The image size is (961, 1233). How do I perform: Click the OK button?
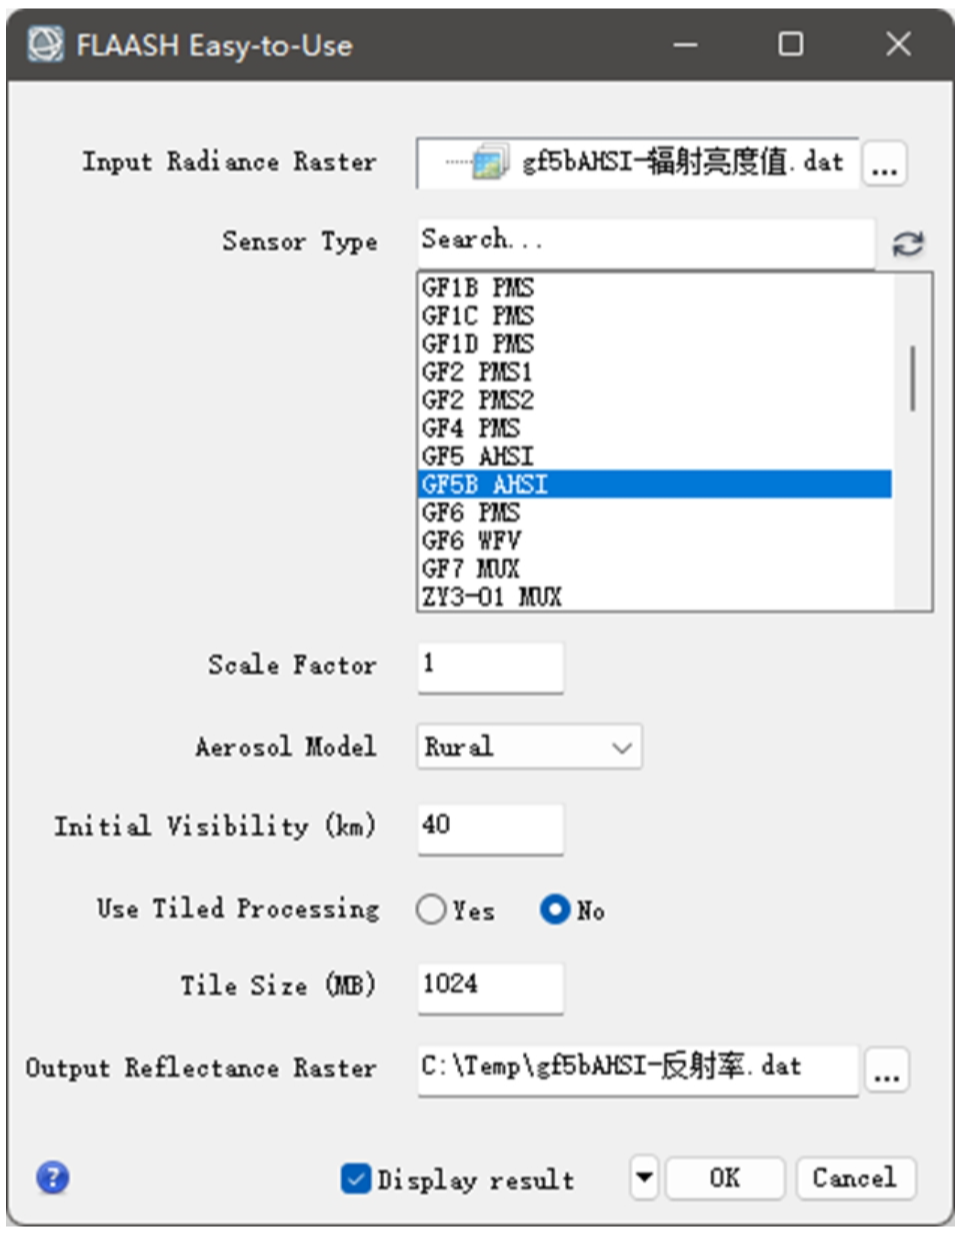(725, 1177)
